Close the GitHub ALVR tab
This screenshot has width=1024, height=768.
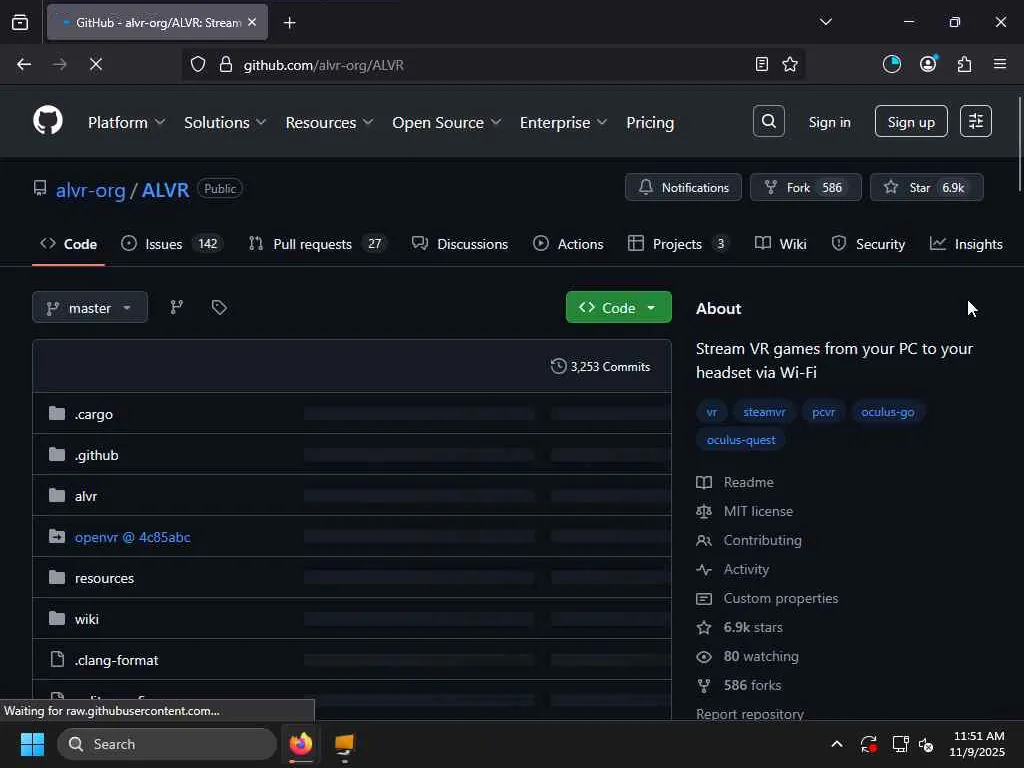[252, 22]
